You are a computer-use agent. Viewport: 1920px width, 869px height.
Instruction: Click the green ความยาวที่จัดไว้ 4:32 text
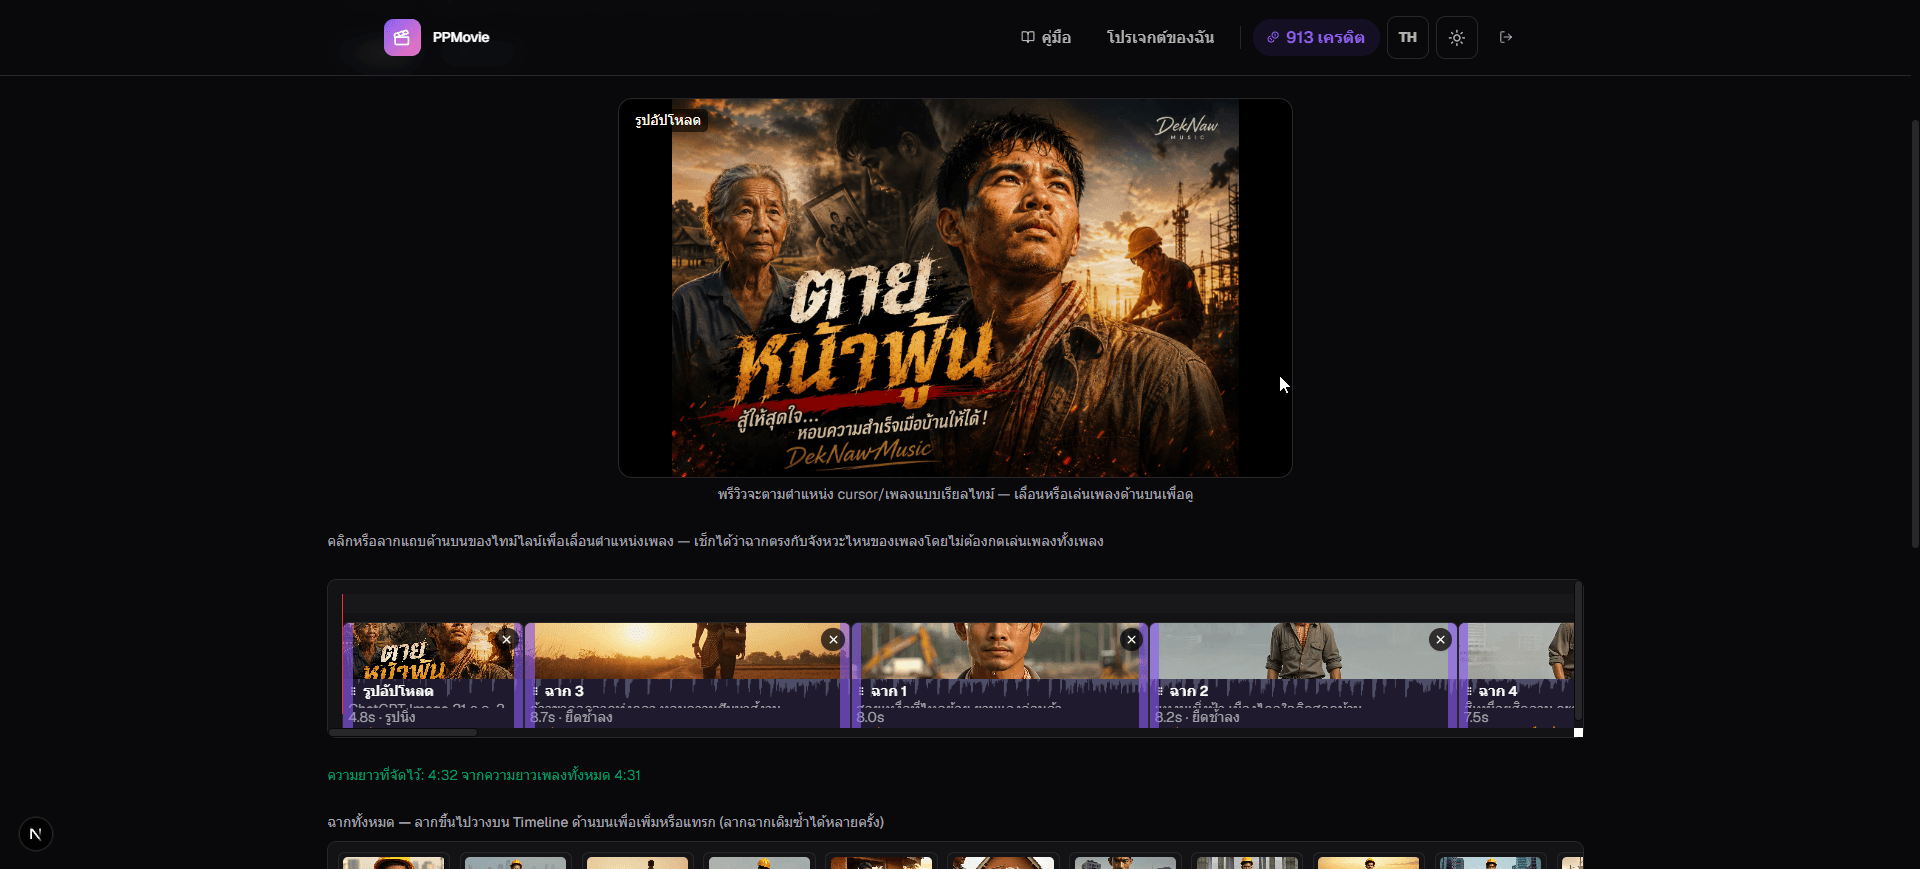pyautogui.click(x=484, y=775)
